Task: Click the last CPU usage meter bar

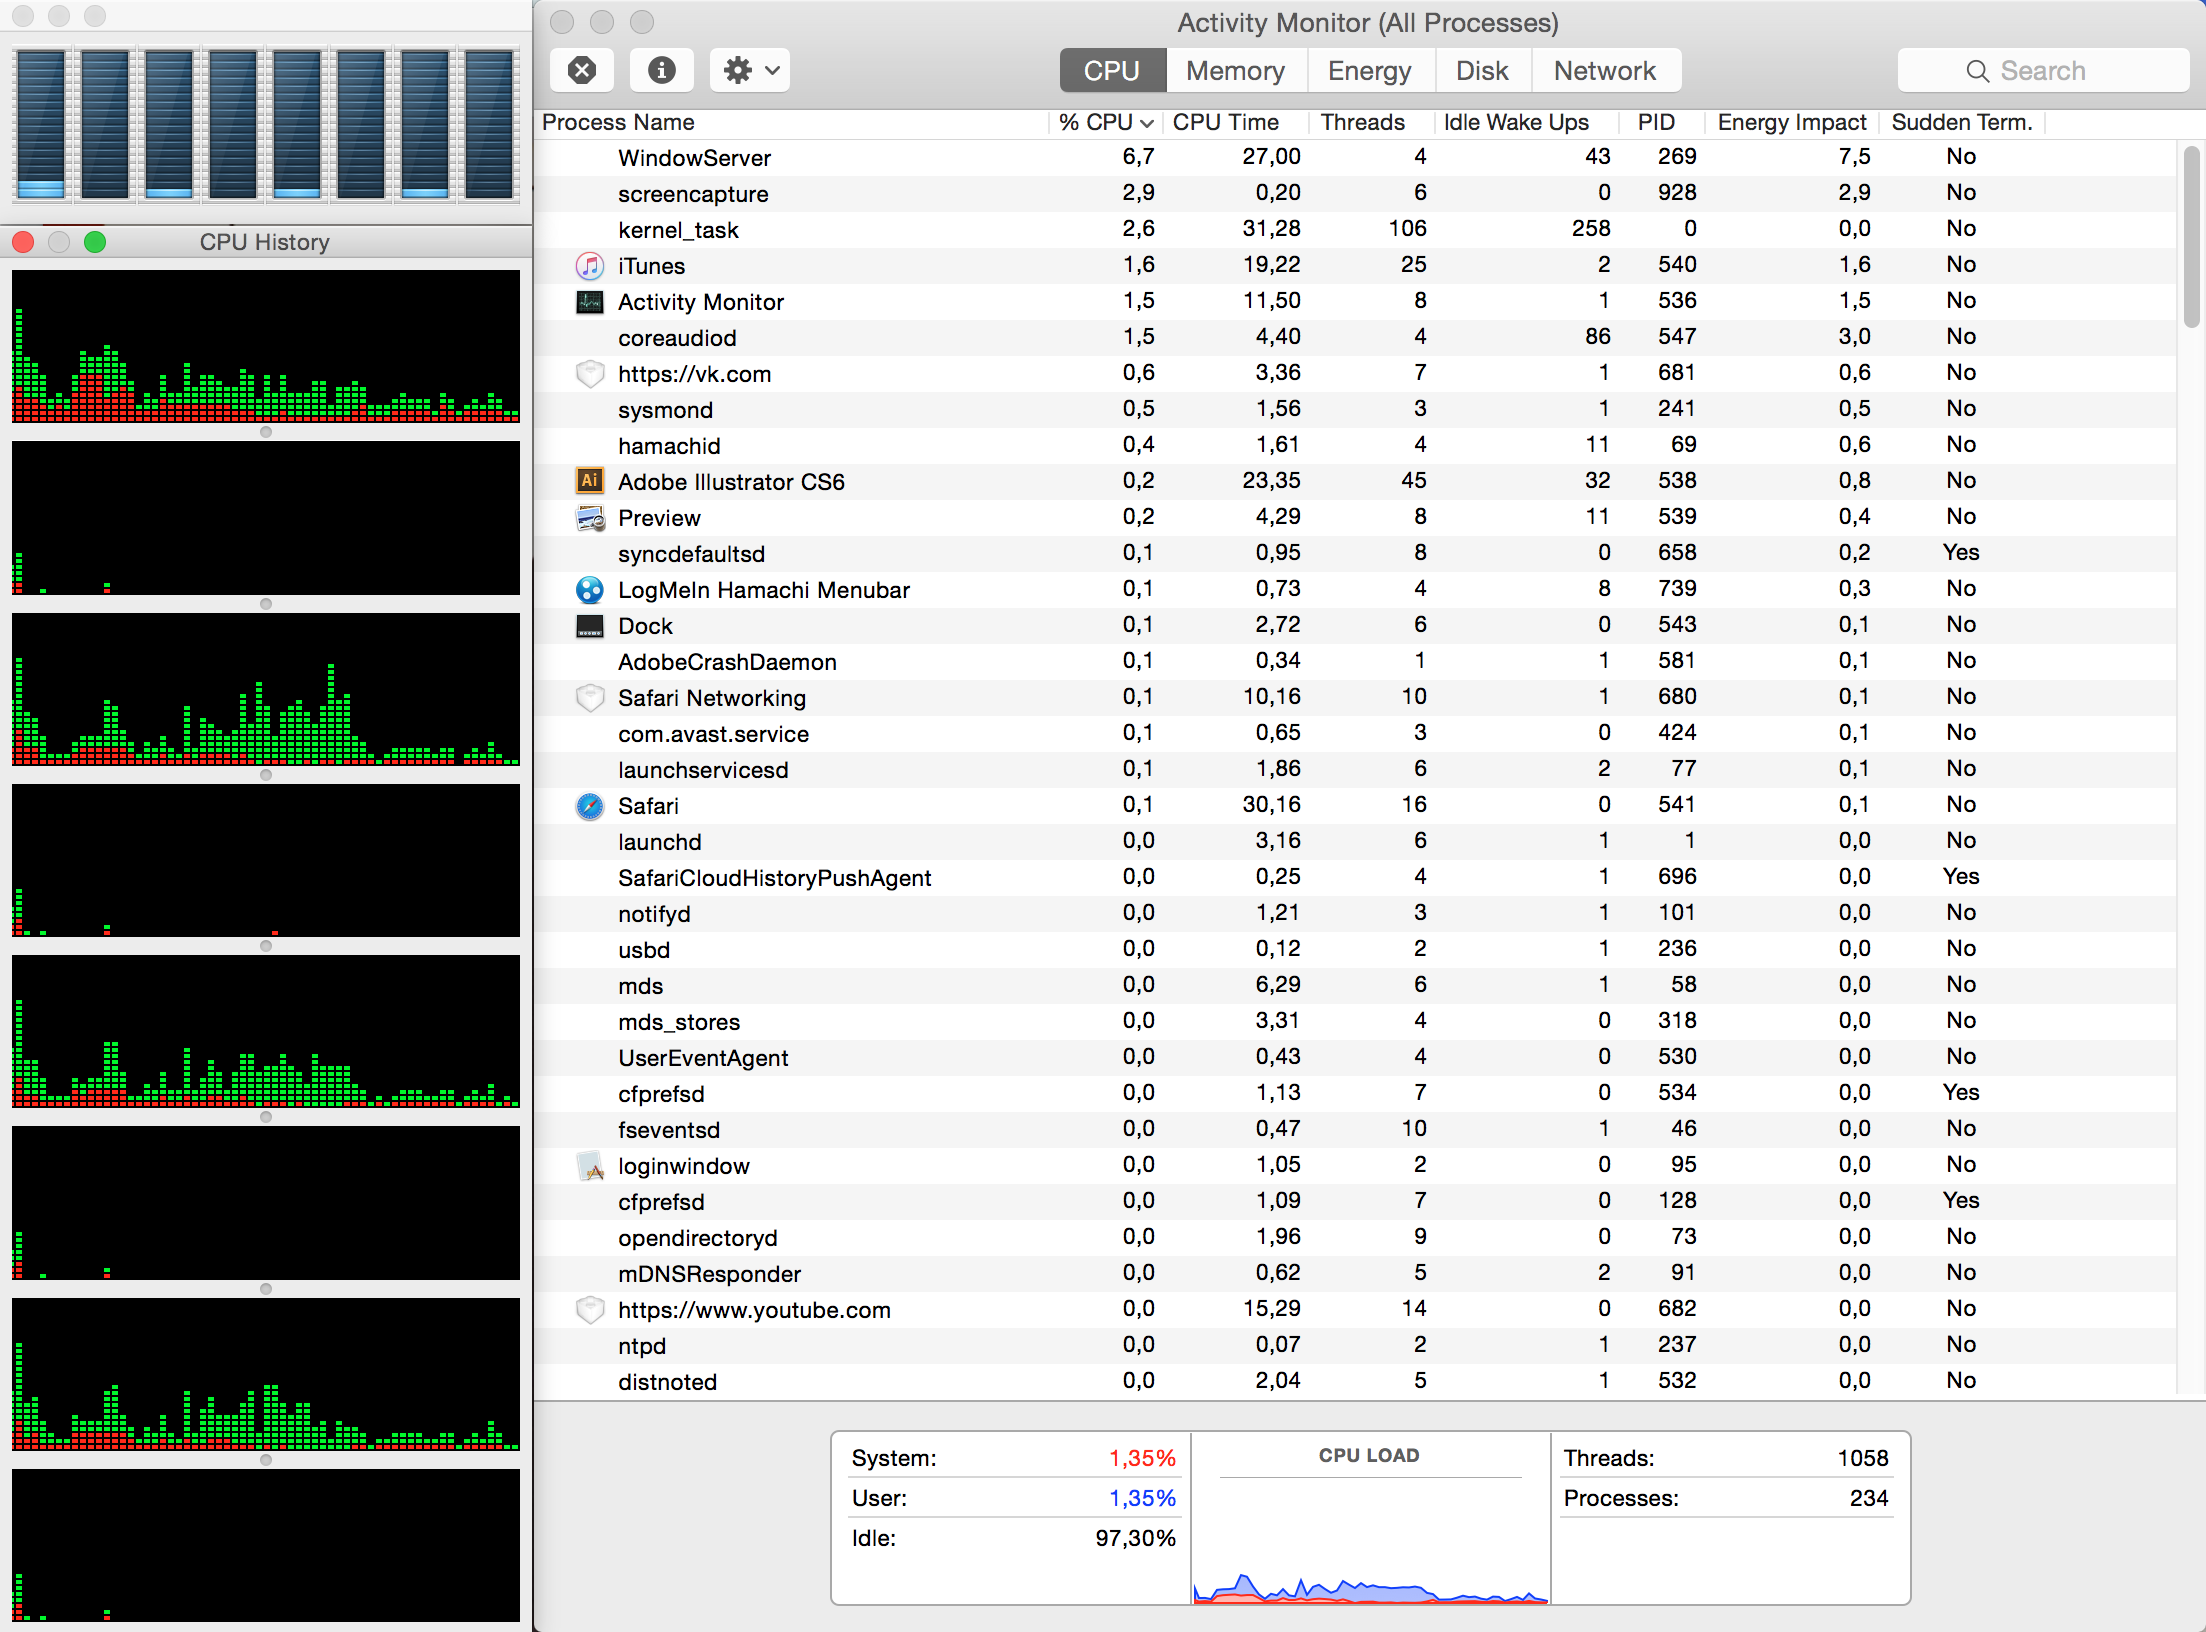Action: (489, 124)
